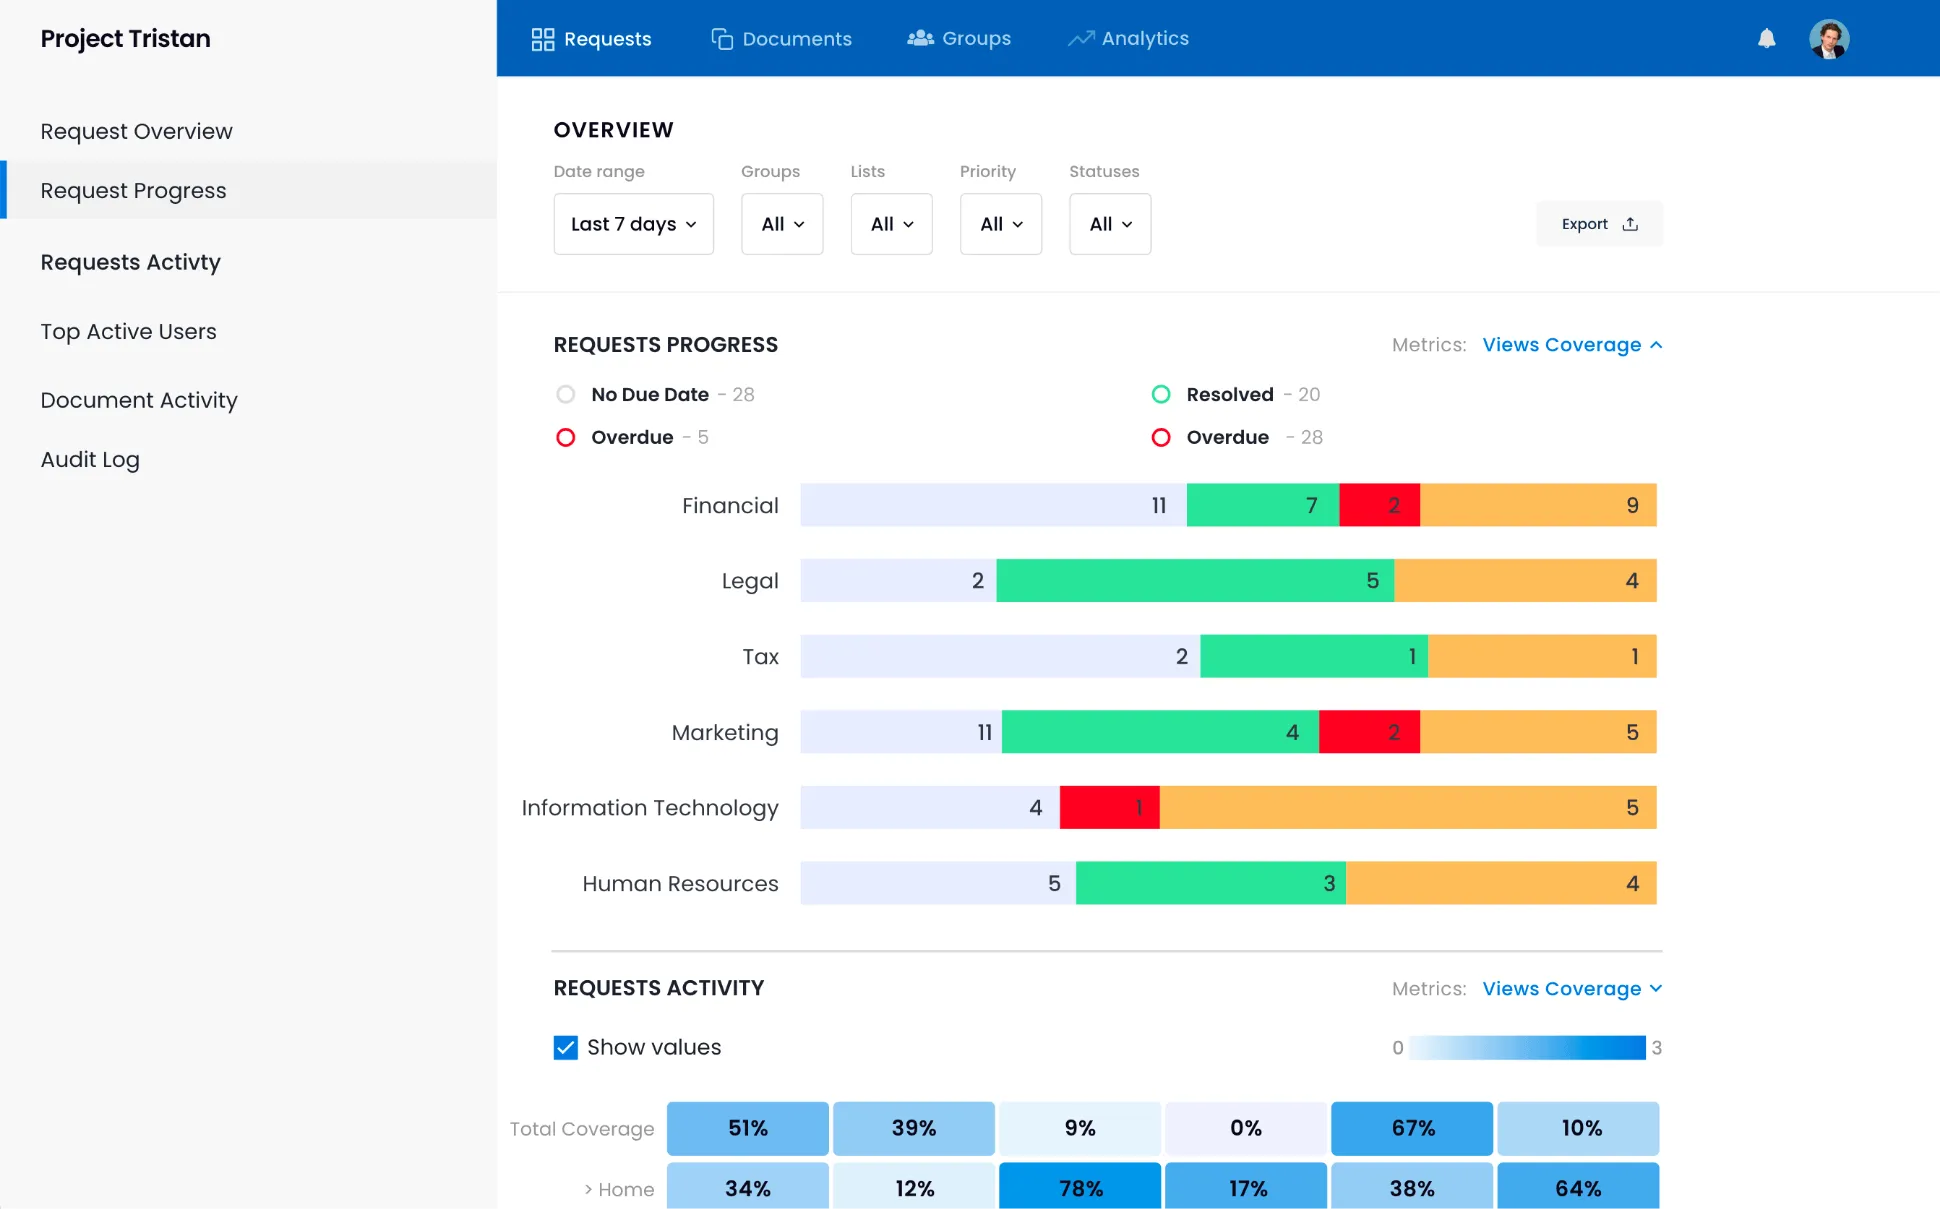Expand the Home row in coverage table
1940x1209 pixels.
589,1189
